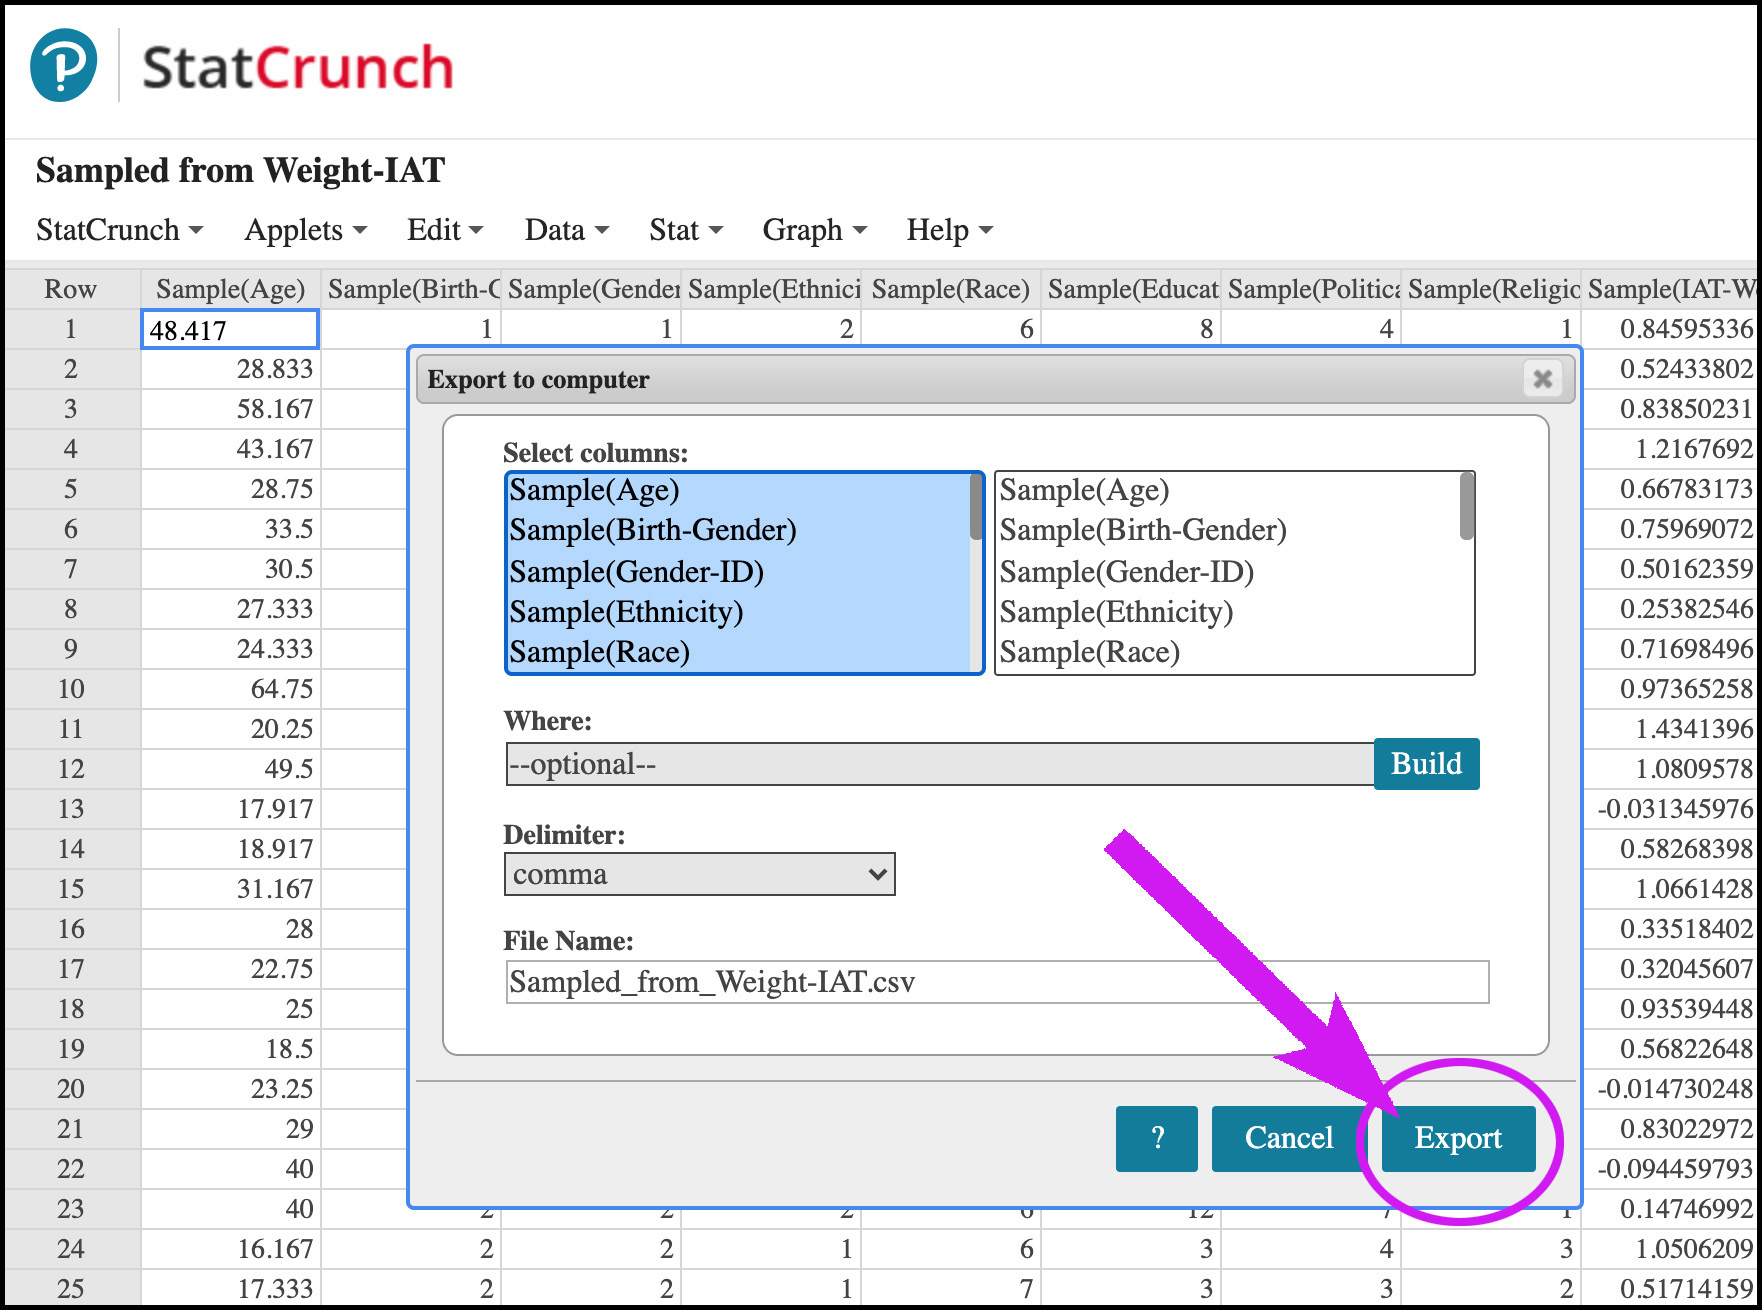The height and width of the screenshot is (1310, 1762).
Task: Open the Data menu
Action: click(x=566, y=230)
